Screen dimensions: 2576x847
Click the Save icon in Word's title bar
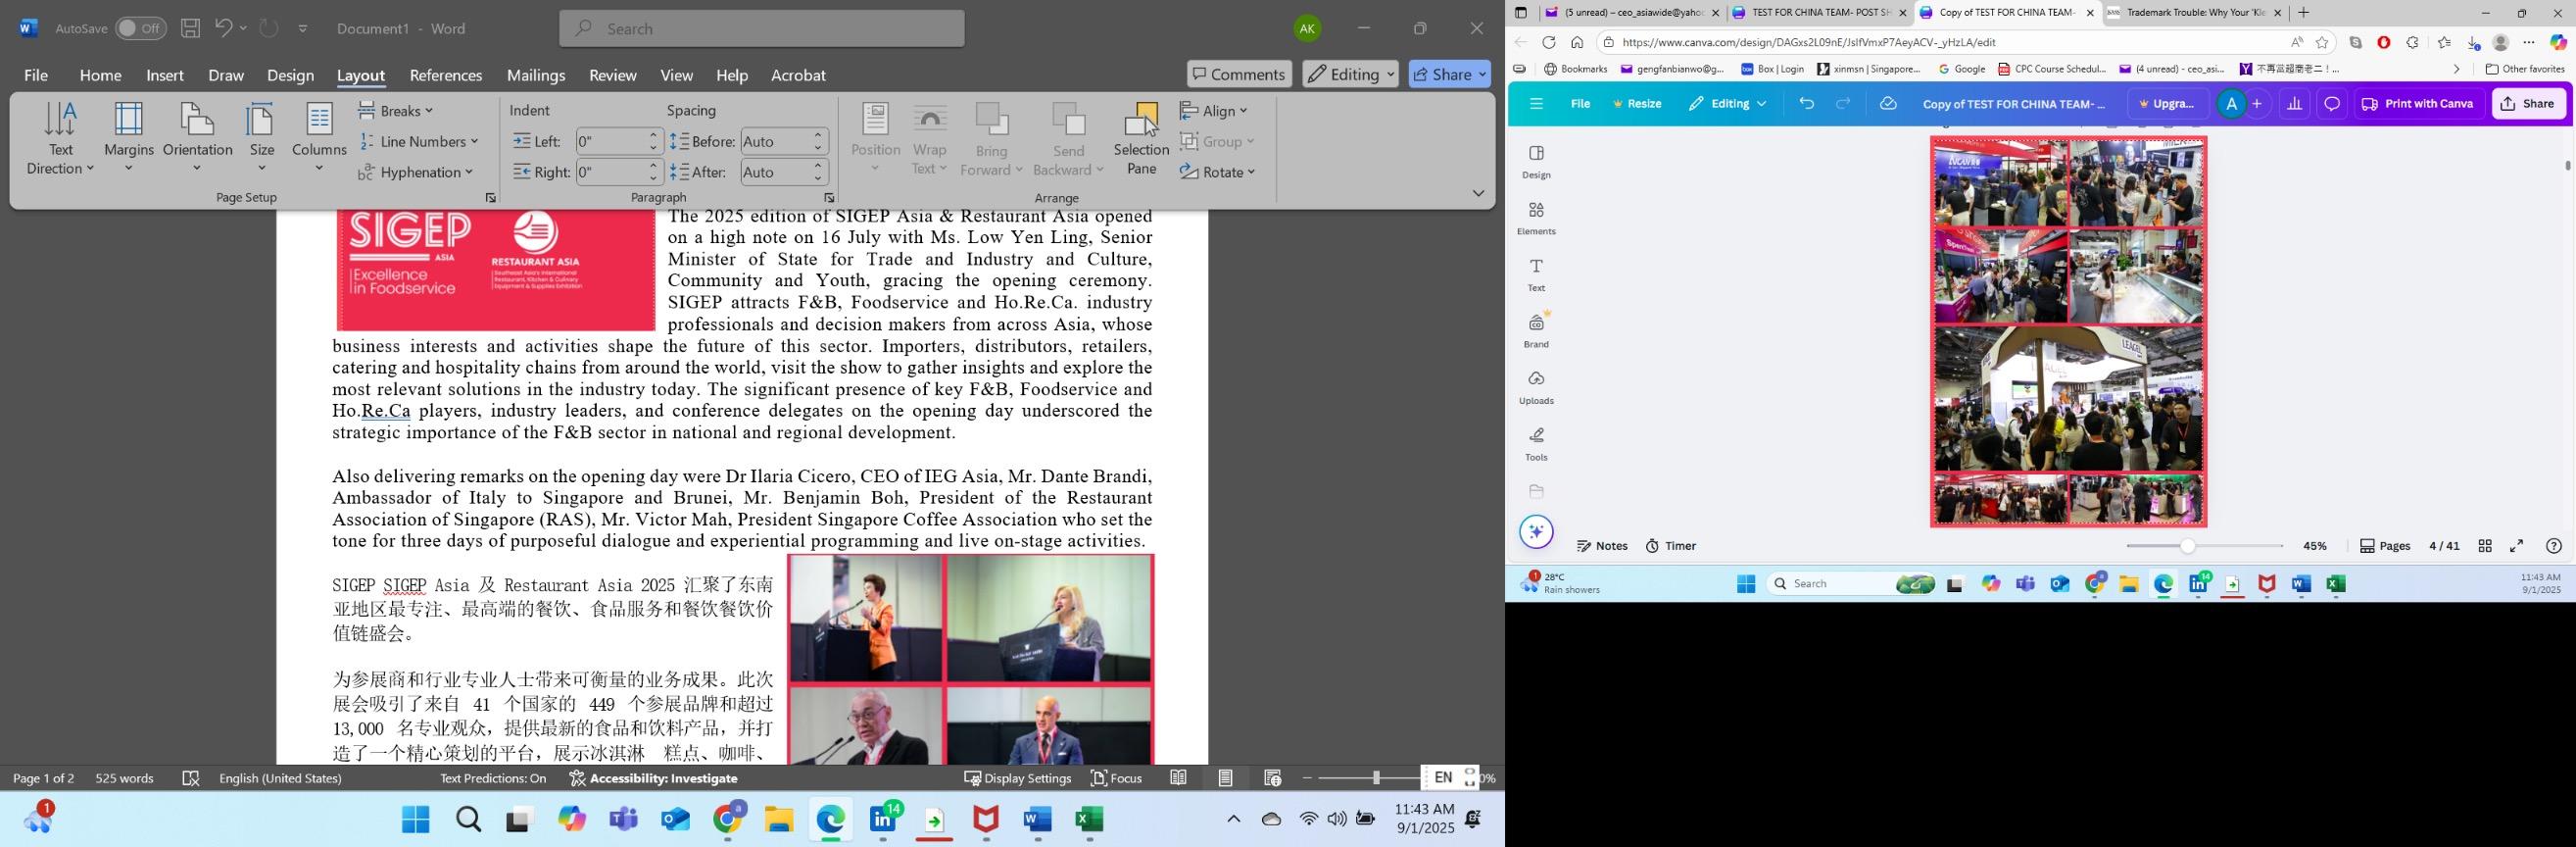click(190, 28)
